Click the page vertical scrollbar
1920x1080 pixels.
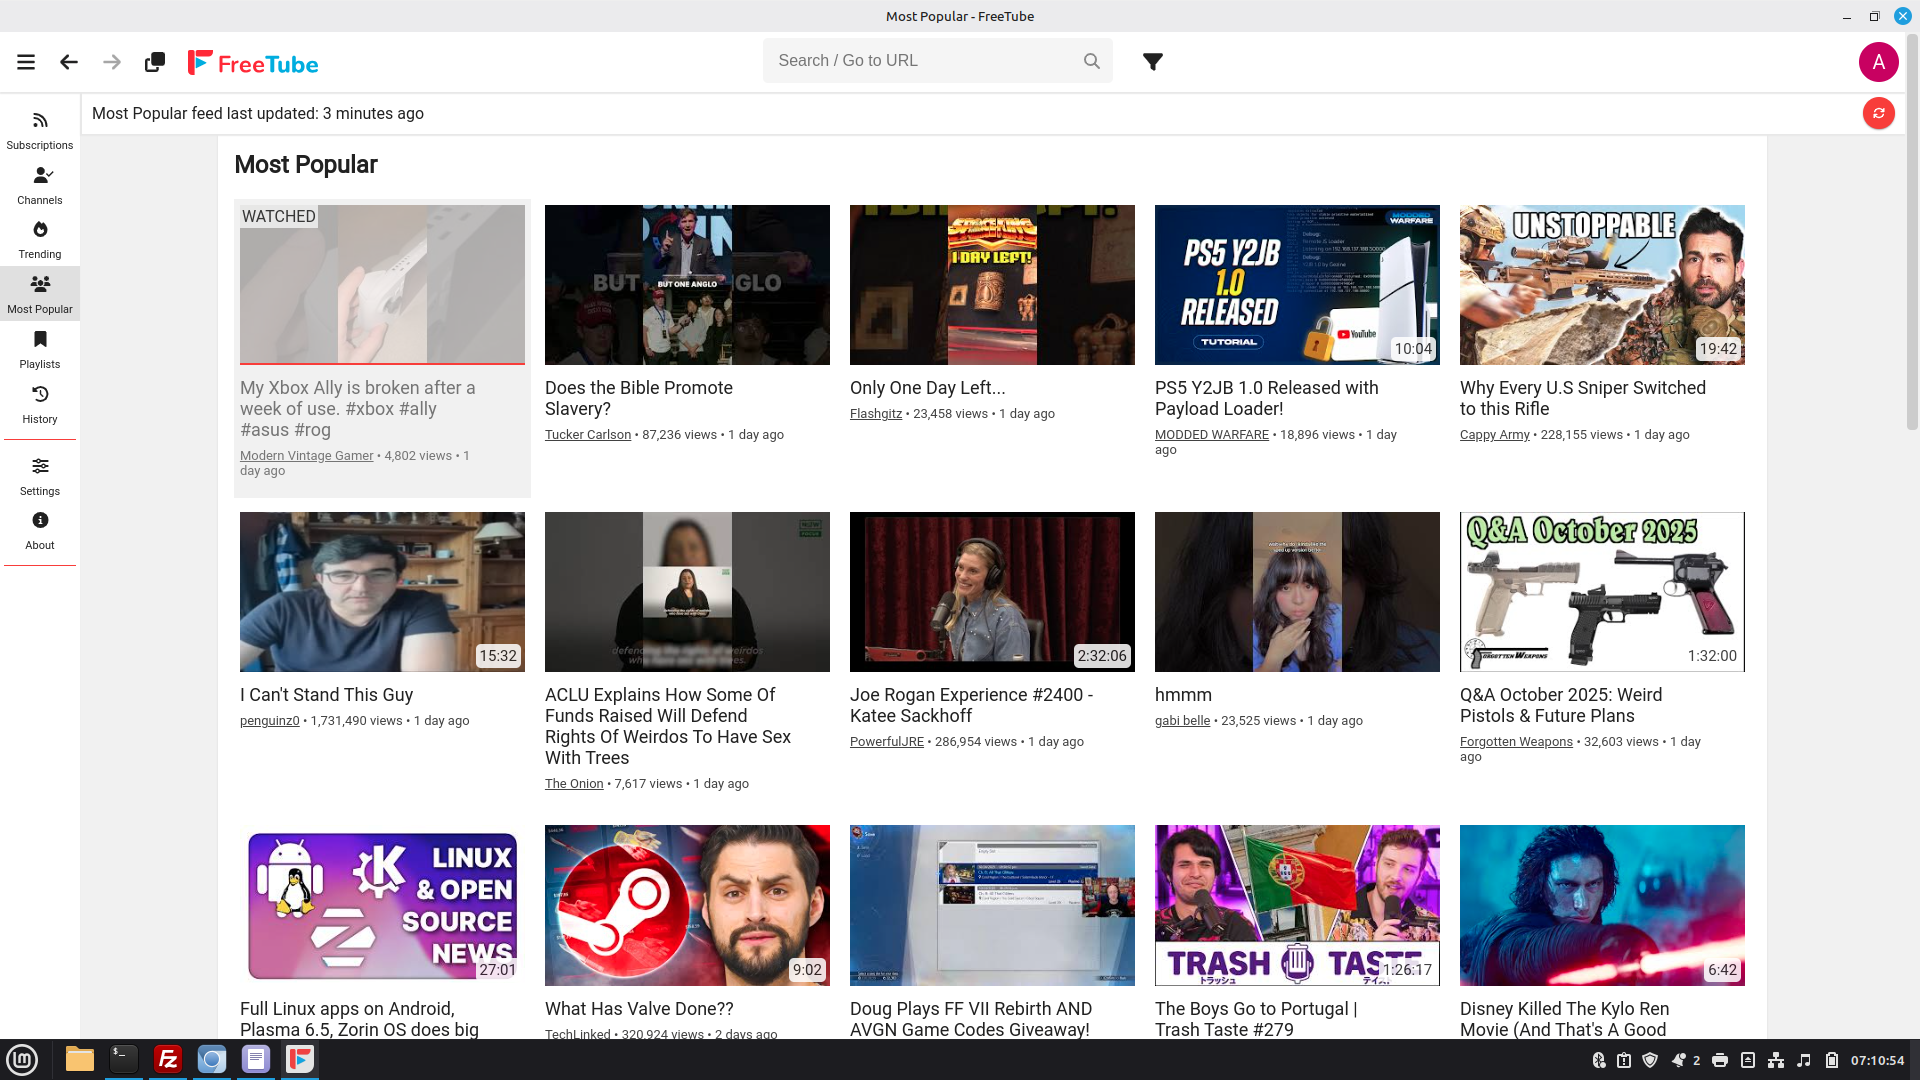(x=1912, y=230)
